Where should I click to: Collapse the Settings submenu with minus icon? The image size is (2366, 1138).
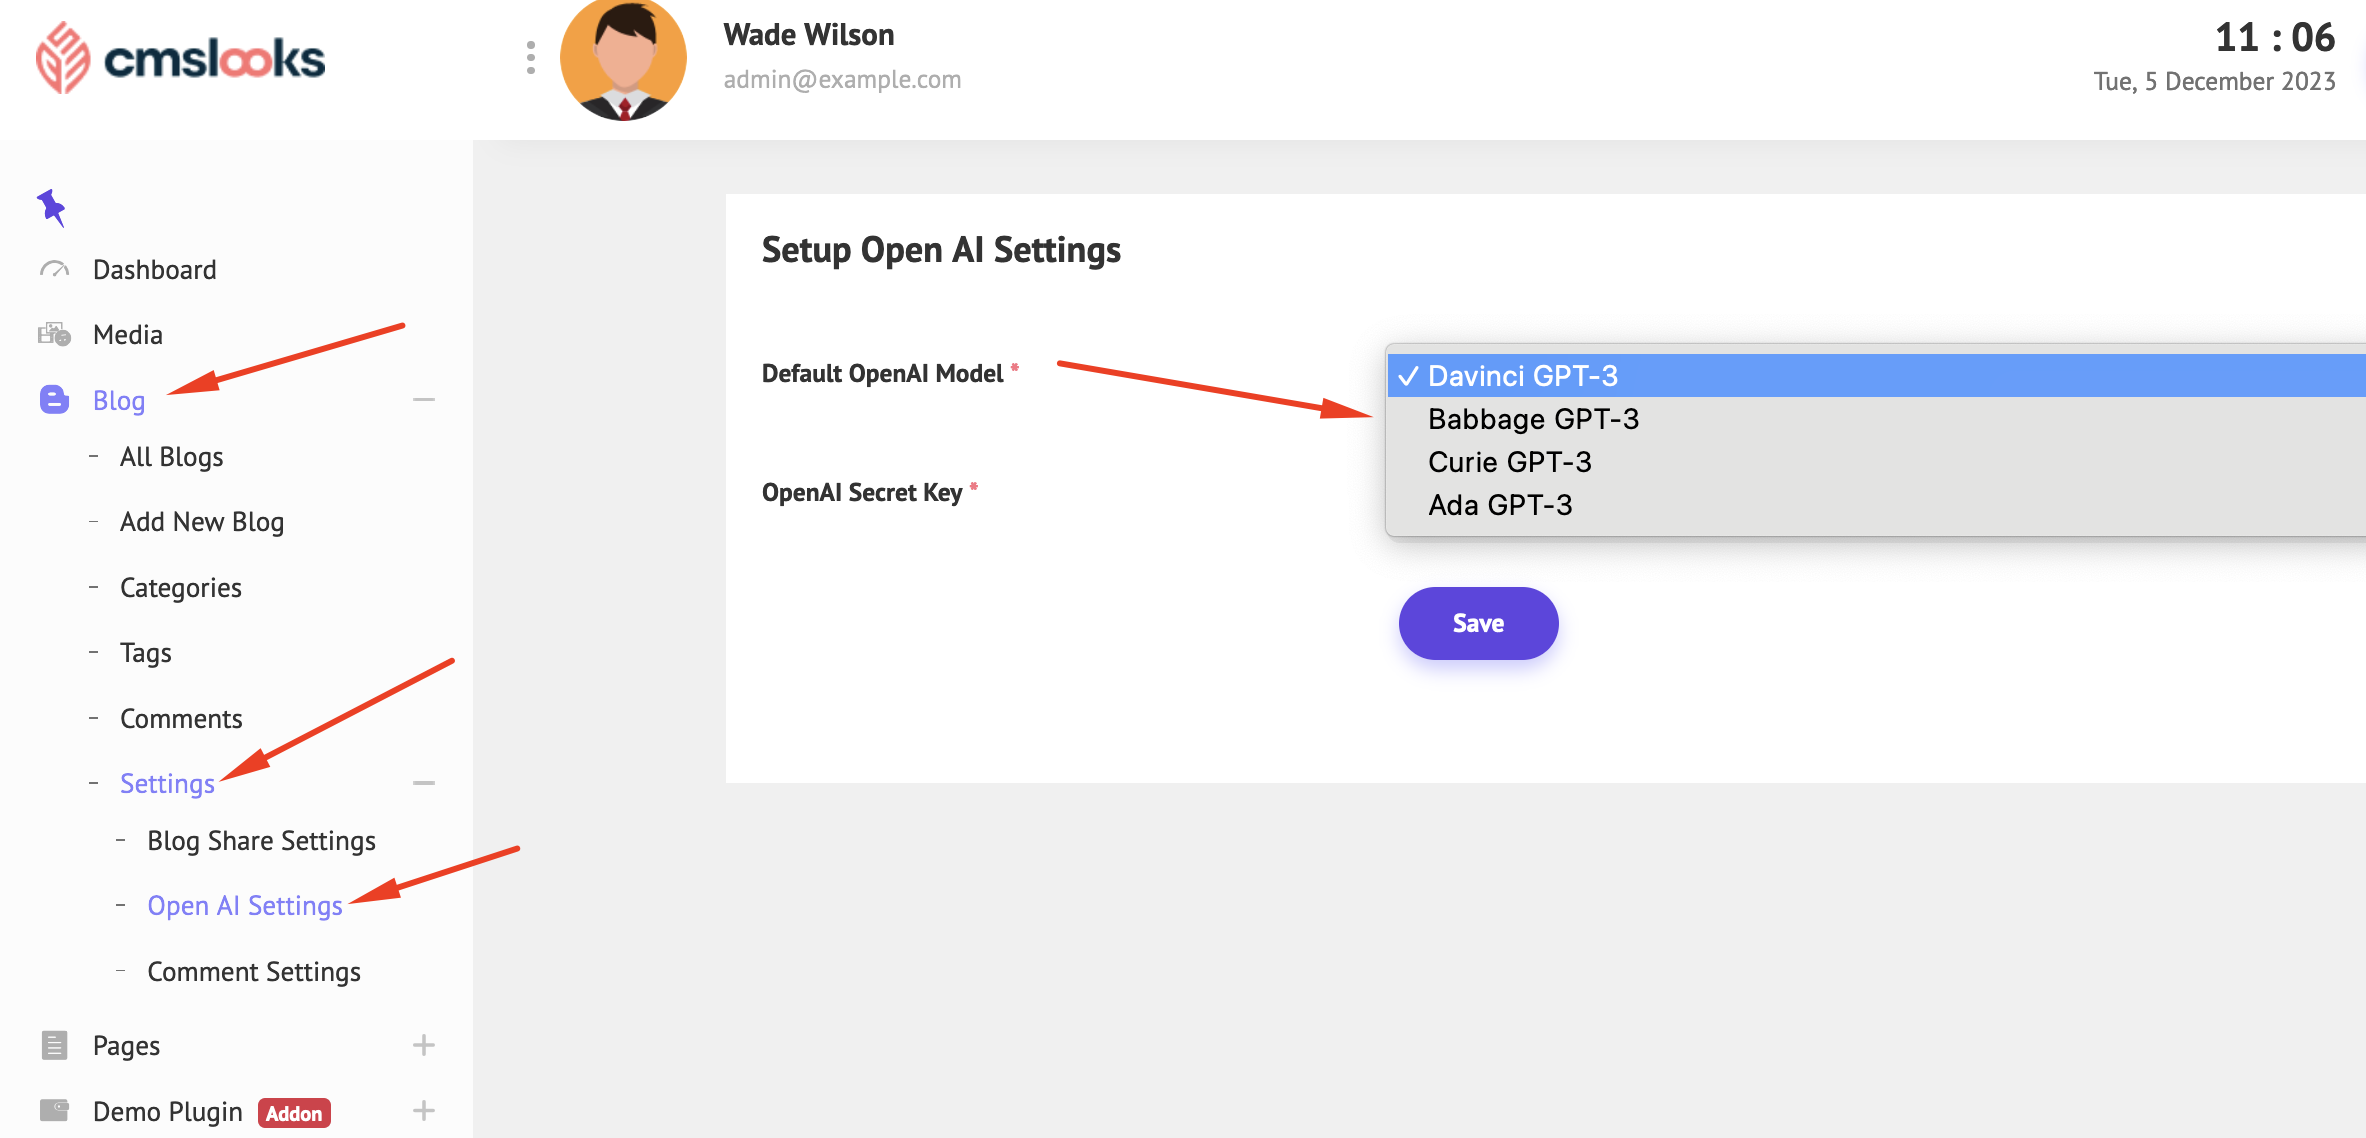coord(424,783)
